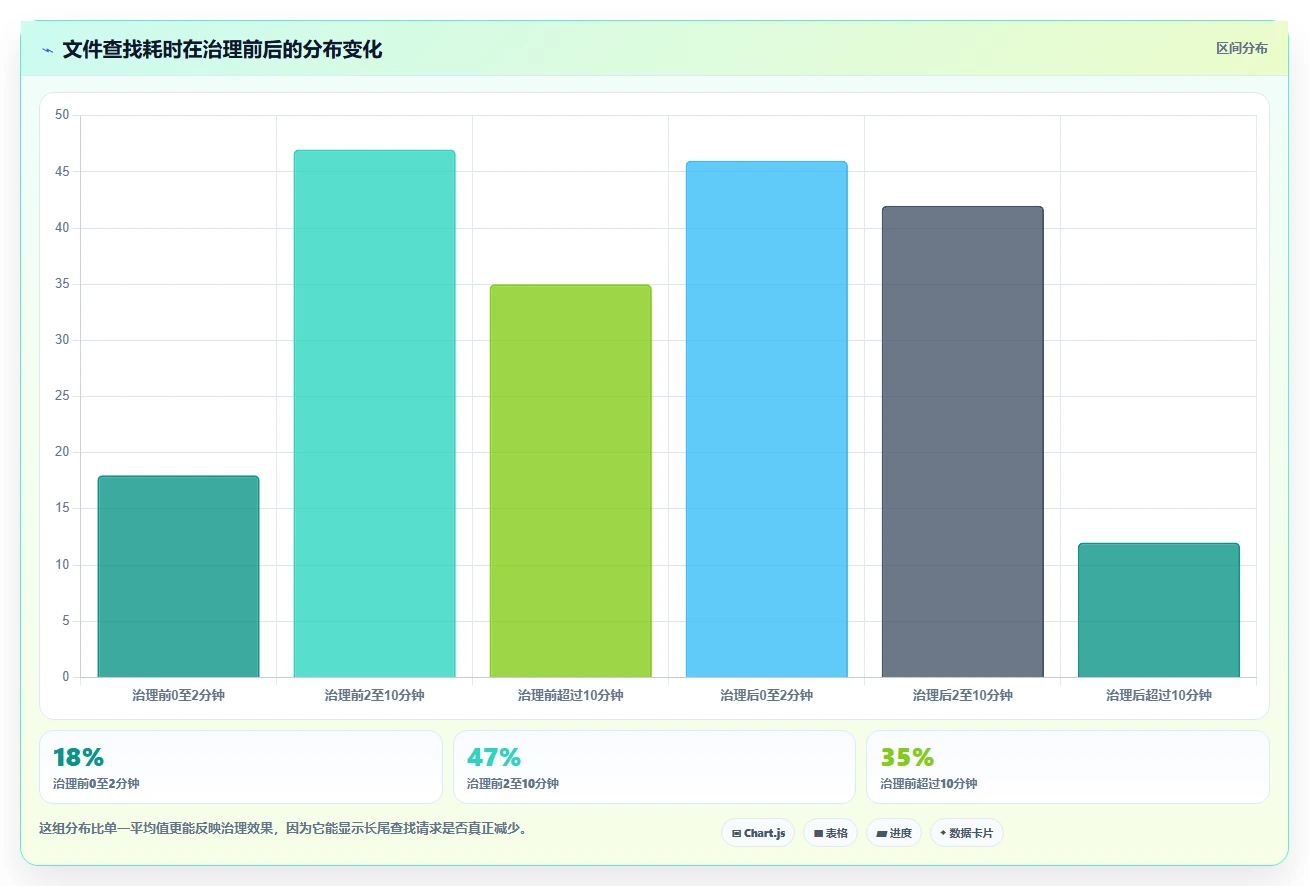The width and height of the screenshot is (1309, 886).
Task: Click the lightning icon beside the chart title
Action: tap(47, 50)
